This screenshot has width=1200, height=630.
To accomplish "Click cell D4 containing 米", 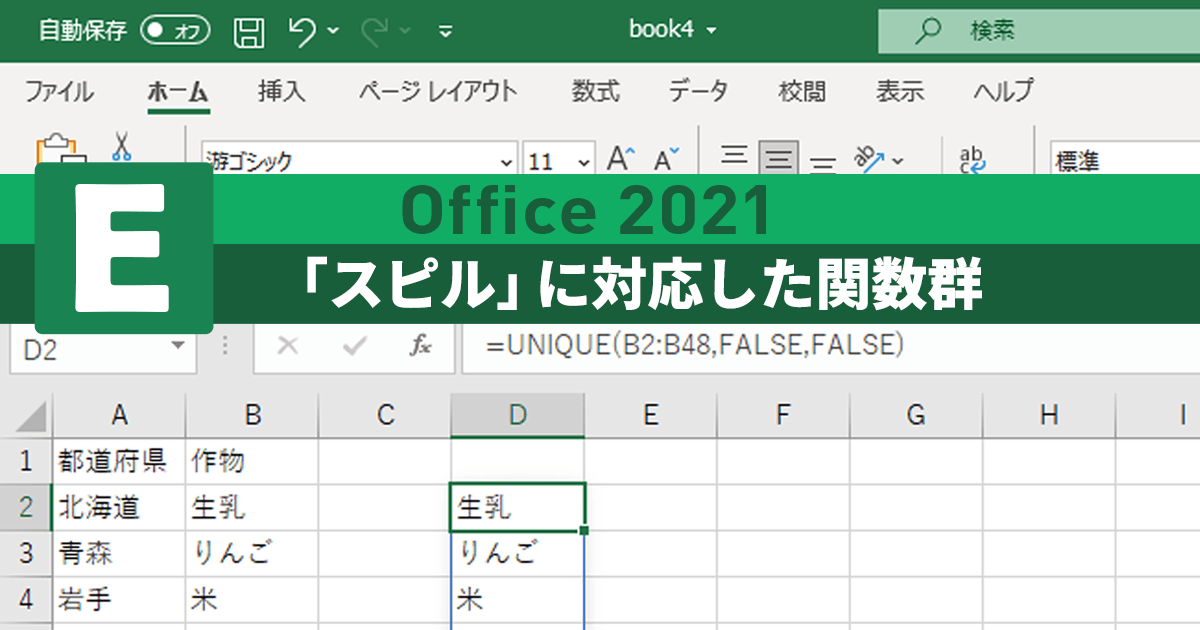I will (518, 599).
